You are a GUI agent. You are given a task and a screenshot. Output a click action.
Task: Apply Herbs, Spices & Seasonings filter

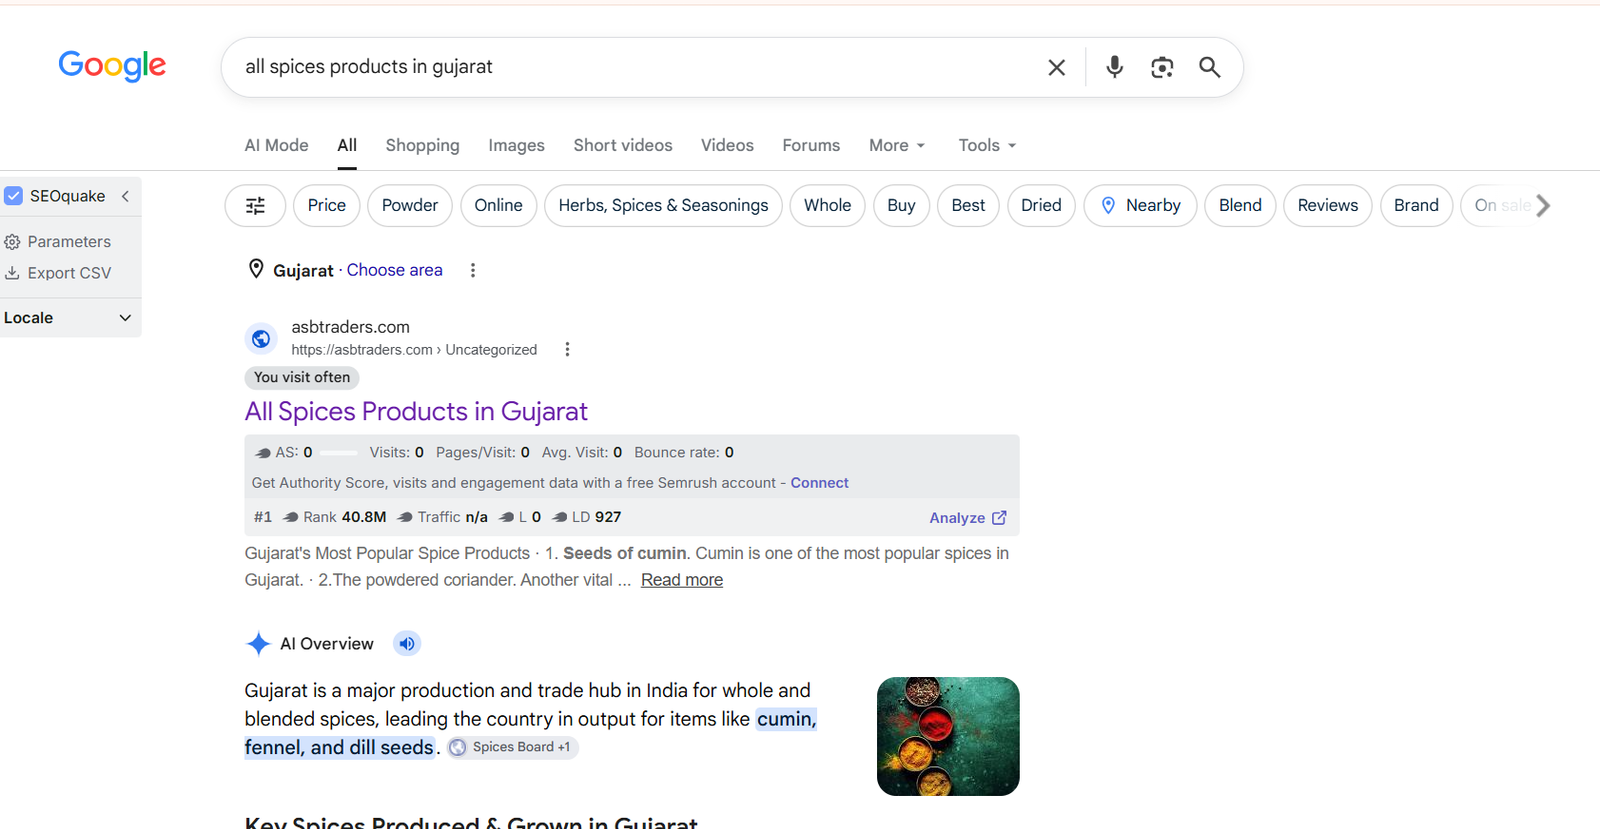(664, 206)
